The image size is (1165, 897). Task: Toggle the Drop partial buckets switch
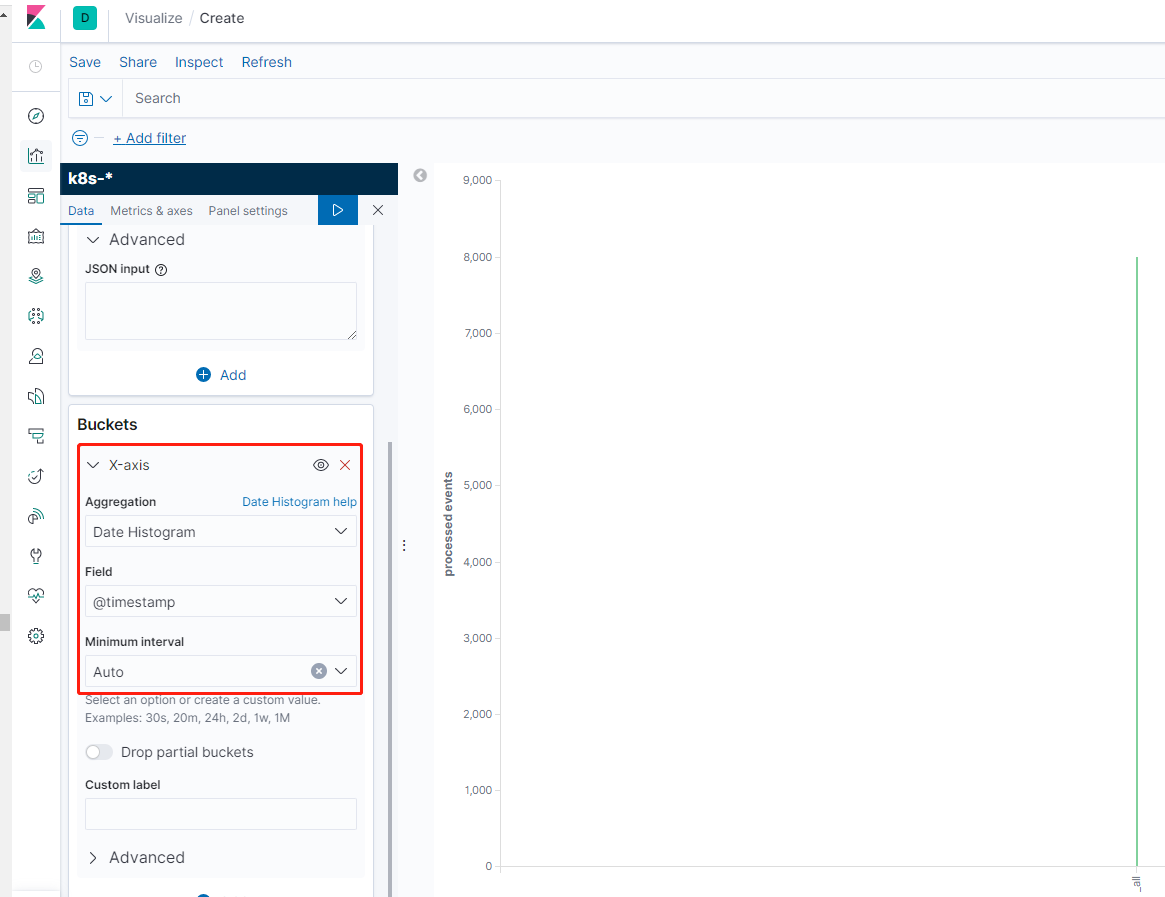pyautogui.click(x=99, y=752)
